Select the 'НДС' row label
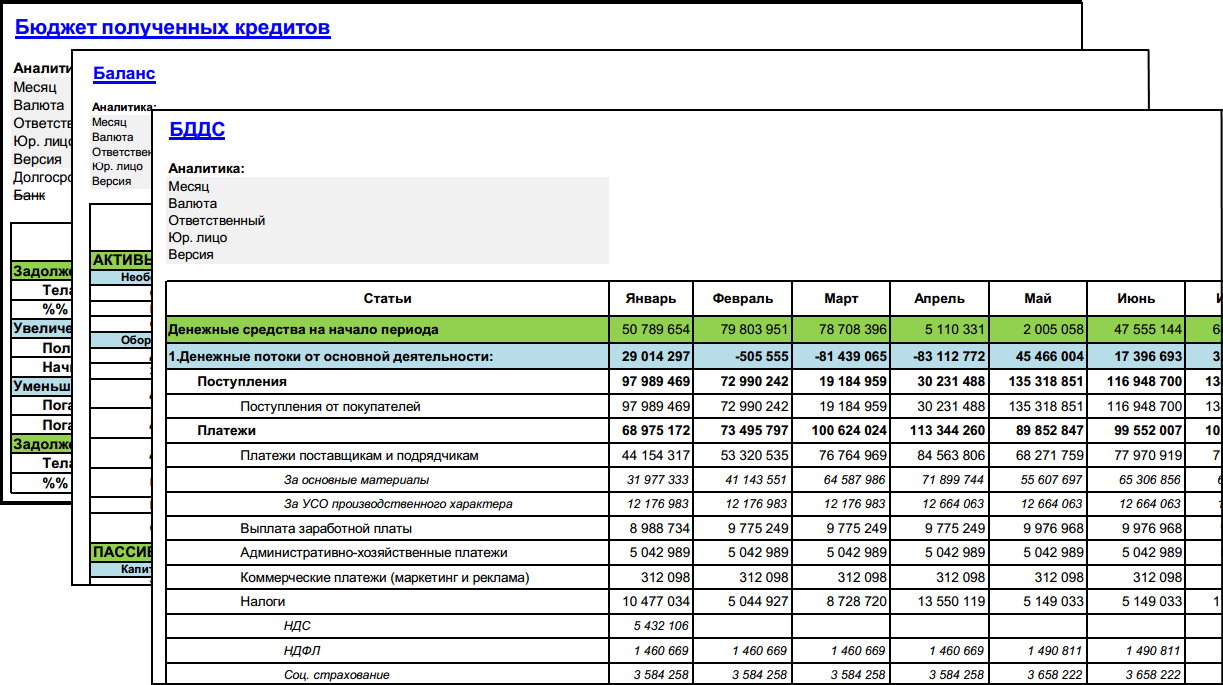This screenshot has height=685, width=1223. [x=297, y=626]
